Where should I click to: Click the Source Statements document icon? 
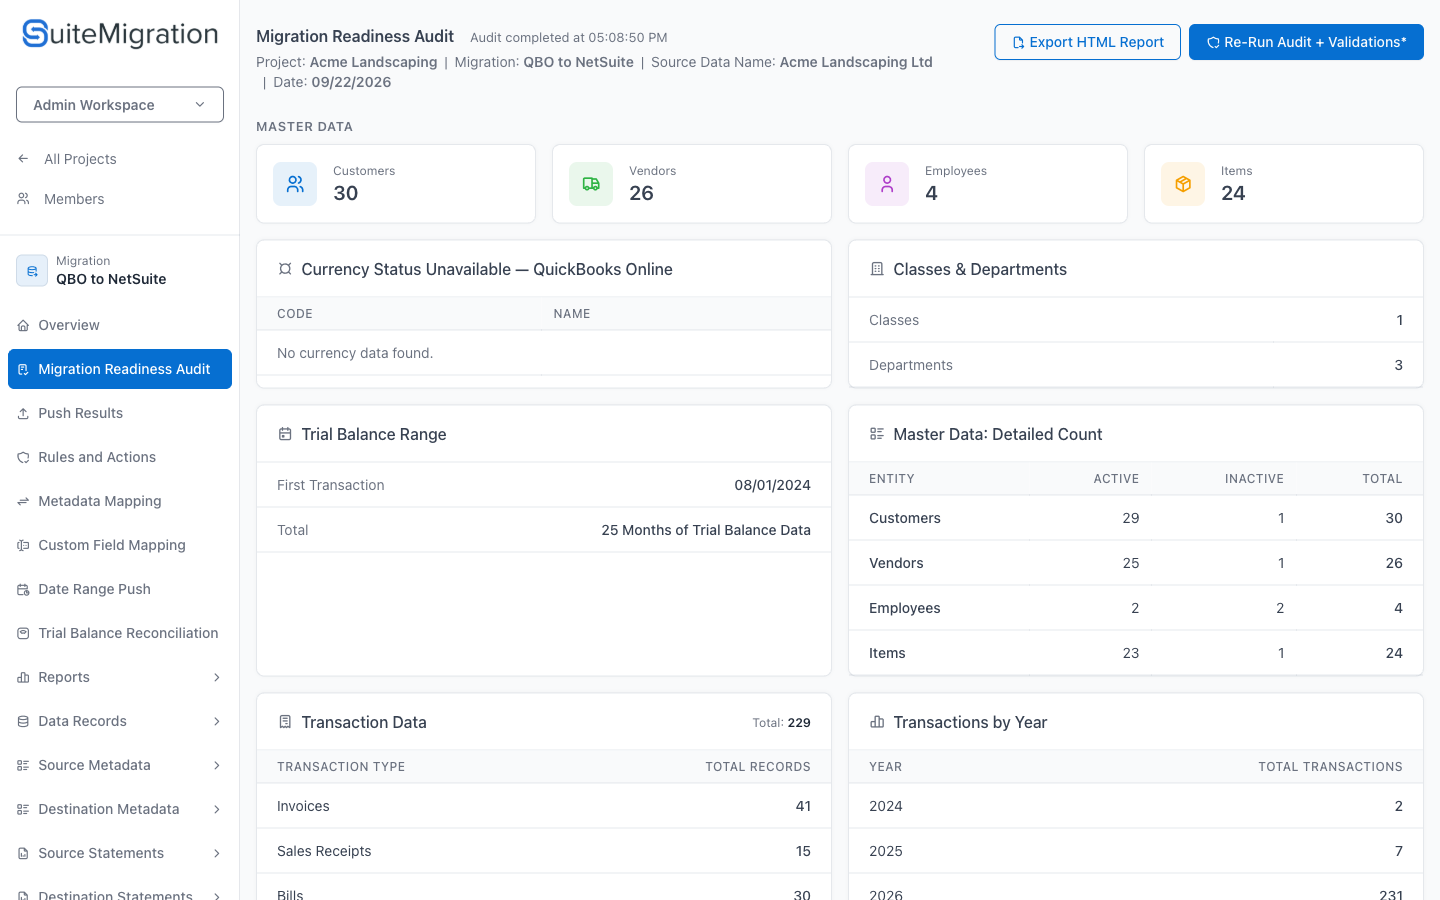pyautogui.click(x=23, y=853)
